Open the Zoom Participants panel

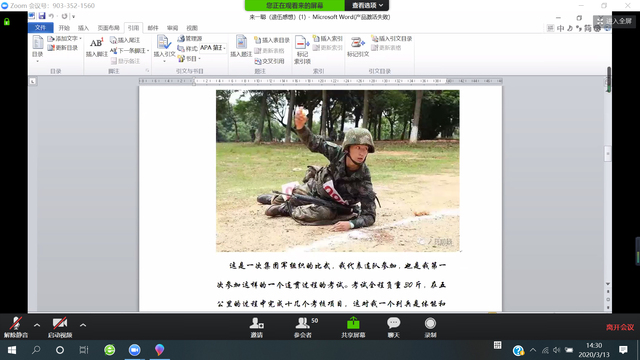pyautogui.click(x=303, y=327)
